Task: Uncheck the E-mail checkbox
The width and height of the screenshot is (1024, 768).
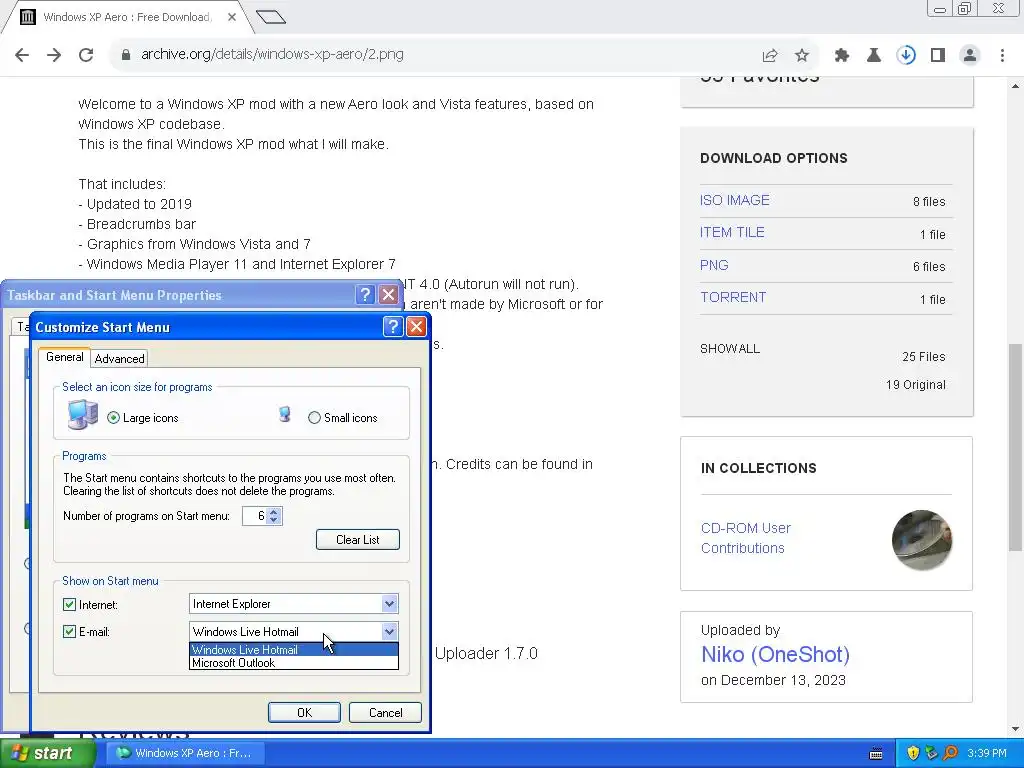Action: (69, 632)
